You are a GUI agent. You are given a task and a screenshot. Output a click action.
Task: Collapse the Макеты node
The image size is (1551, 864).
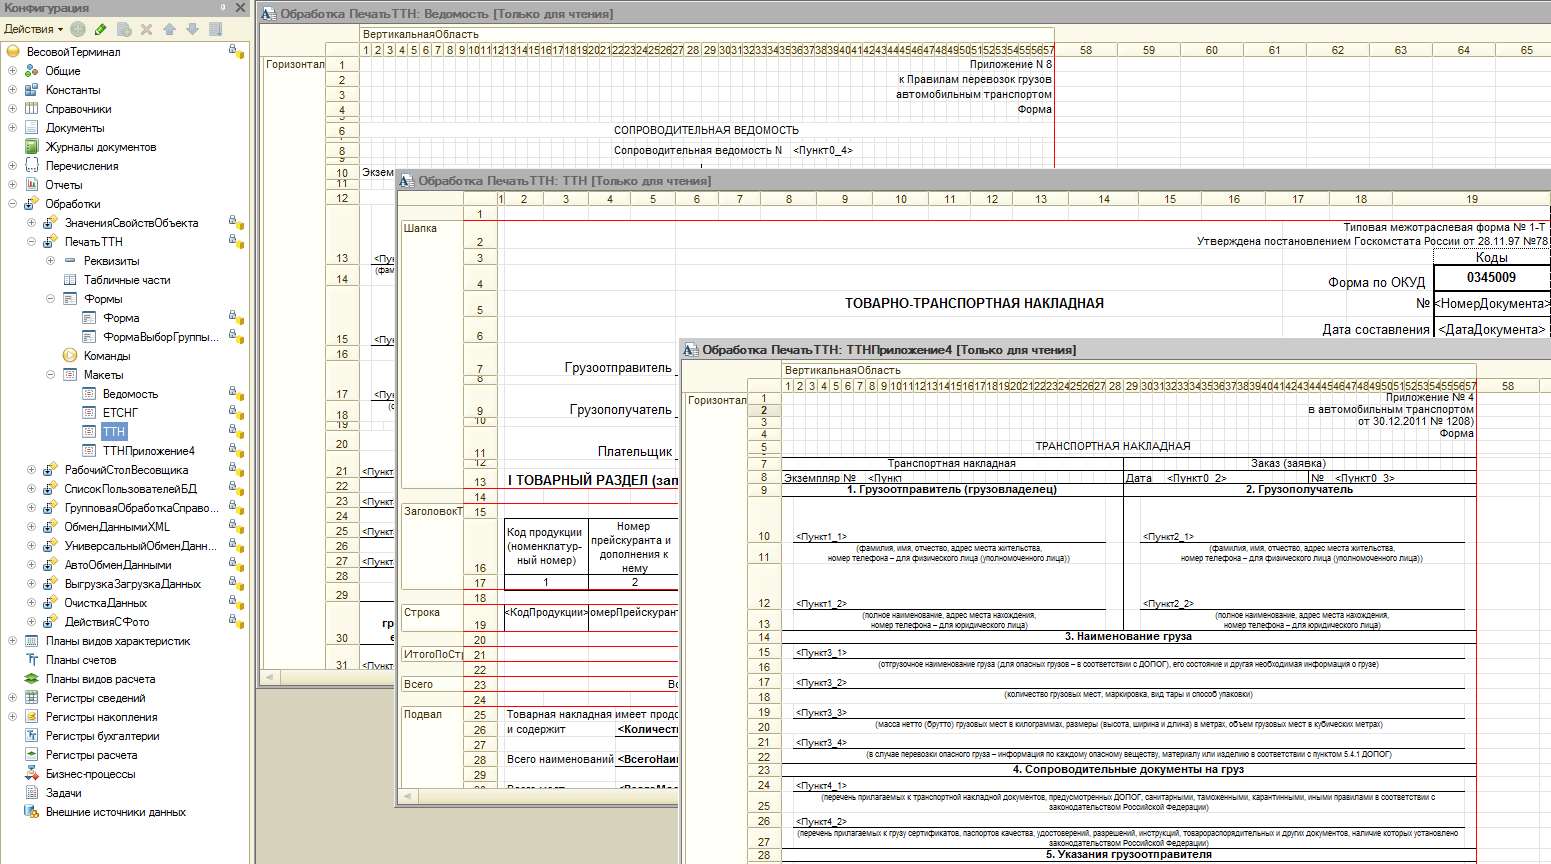click(x=50, y=375)
